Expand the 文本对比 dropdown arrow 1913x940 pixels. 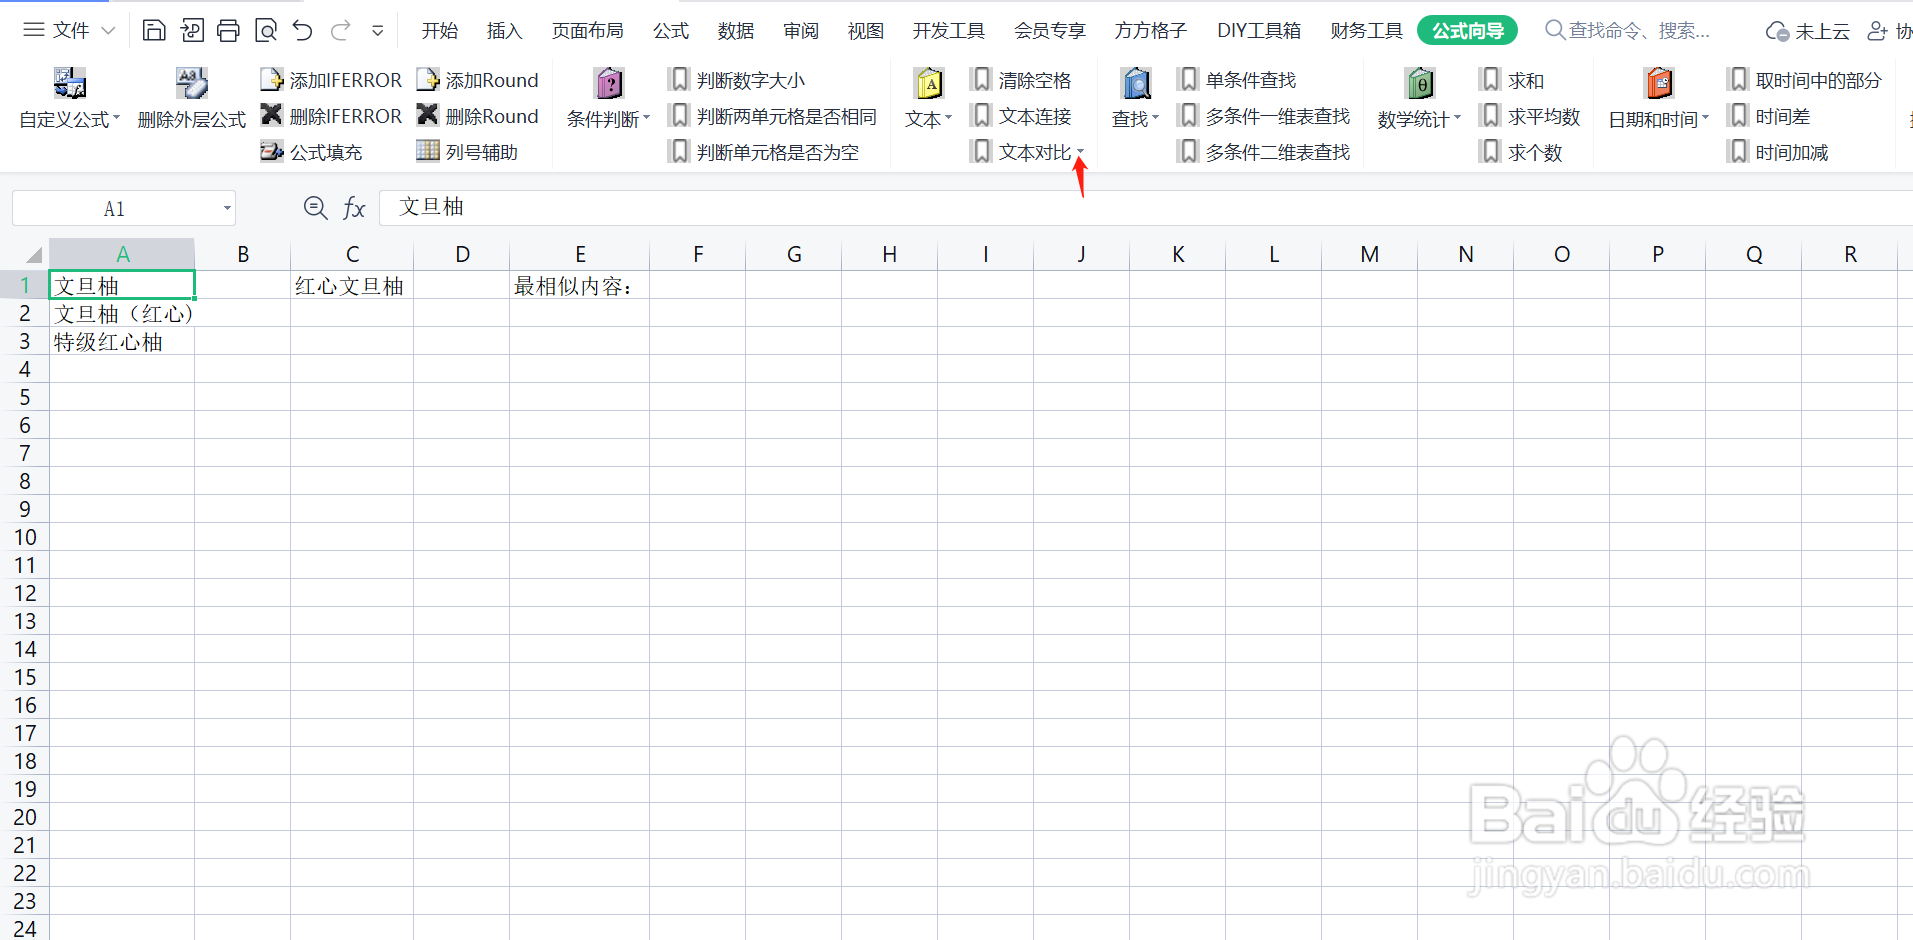pyautogui.click(x=1080, y=152)
